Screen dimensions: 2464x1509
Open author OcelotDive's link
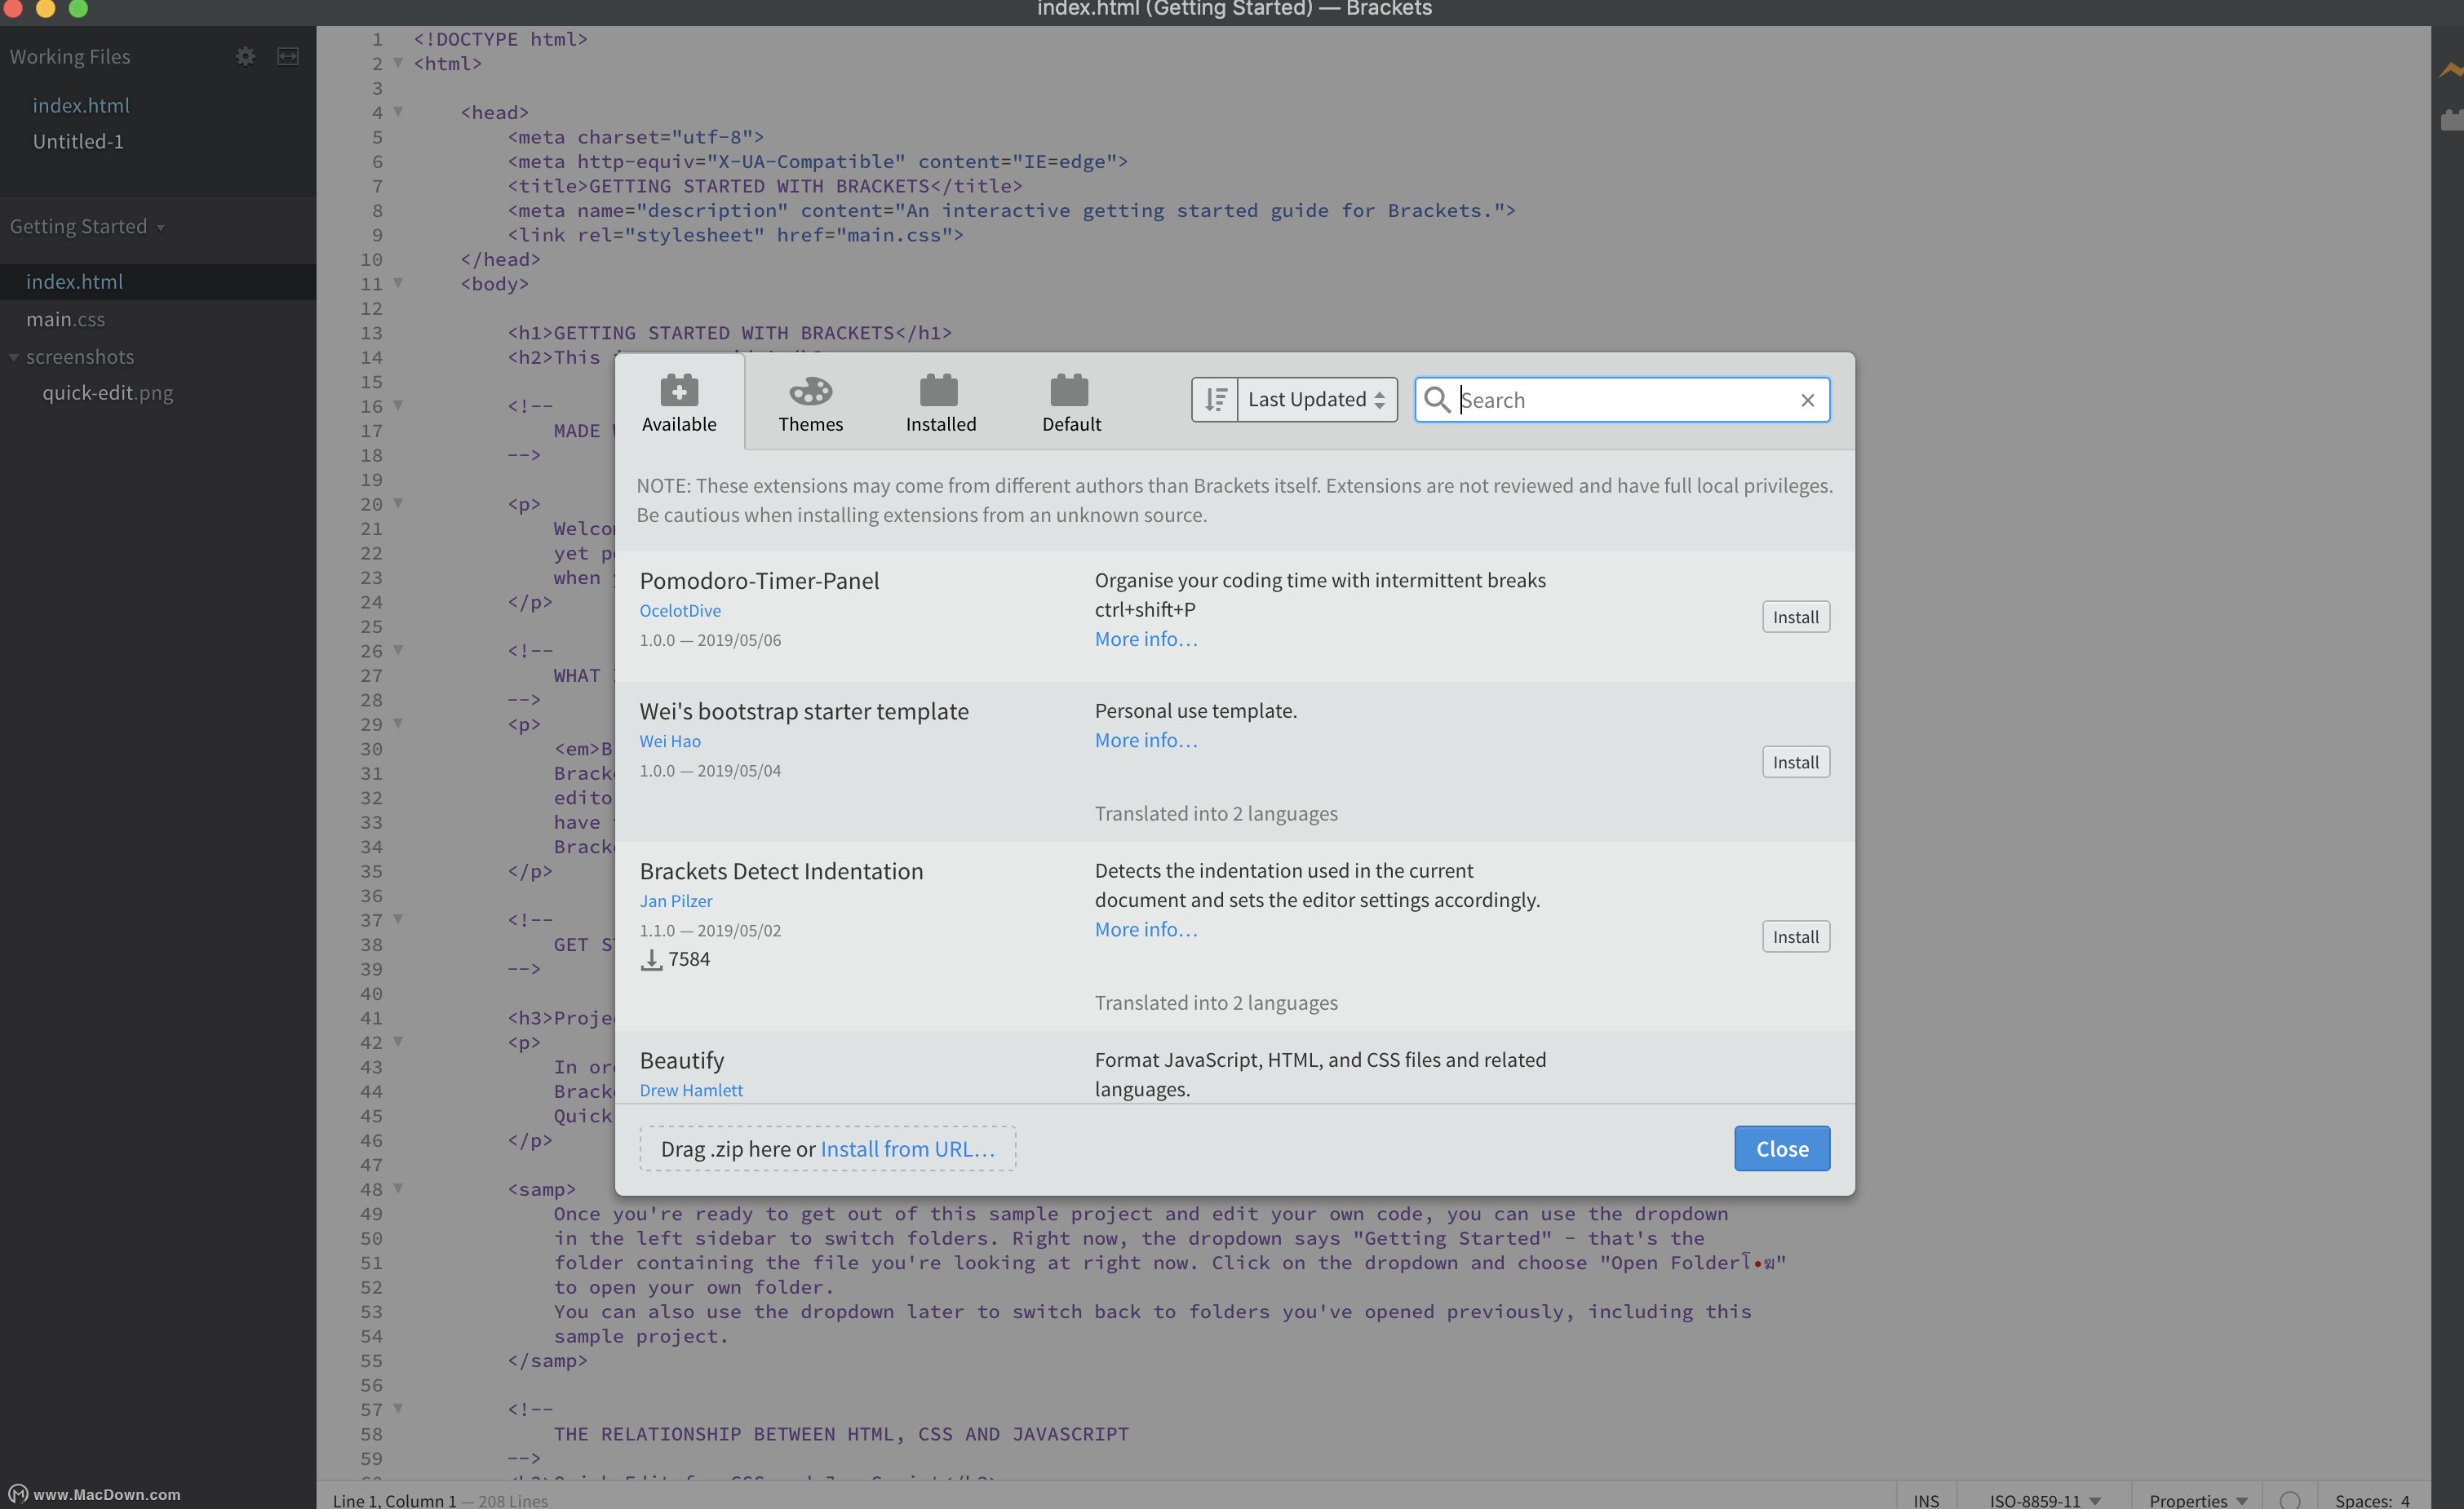pos(680,610)
